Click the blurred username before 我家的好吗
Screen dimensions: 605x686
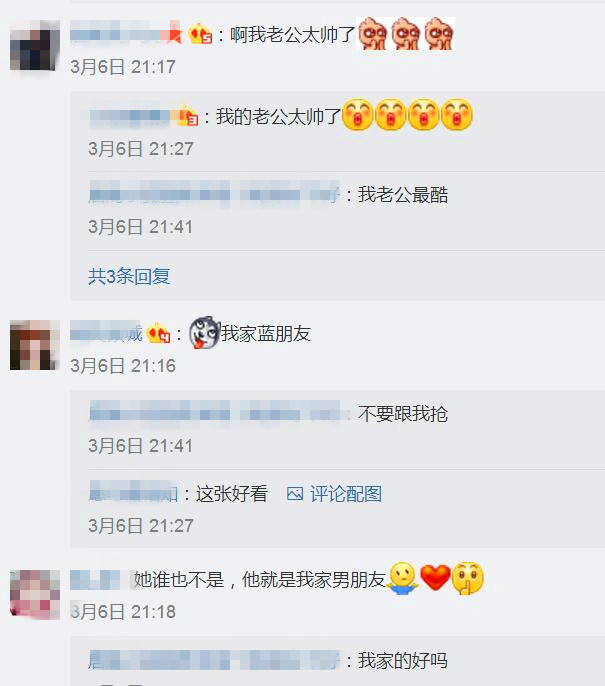point(214,660)
